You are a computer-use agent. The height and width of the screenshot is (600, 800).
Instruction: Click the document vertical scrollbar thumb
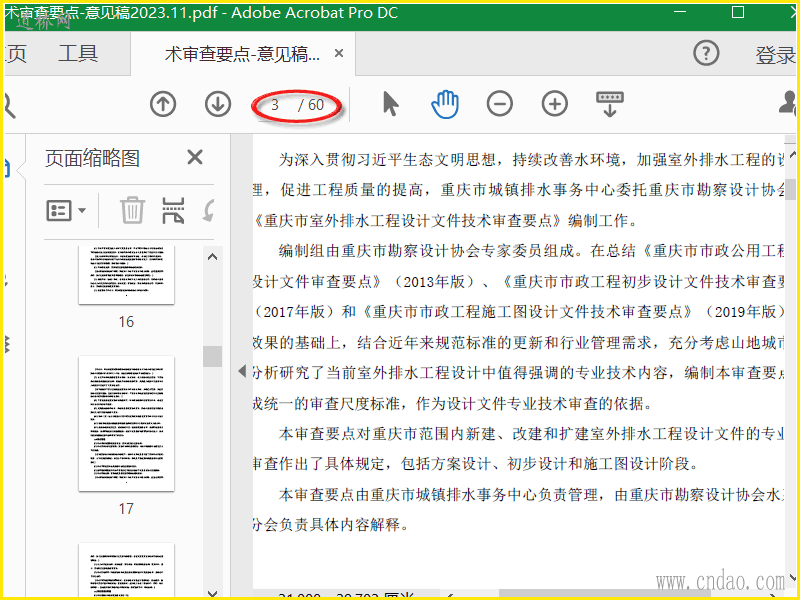[x=790, y=189]
